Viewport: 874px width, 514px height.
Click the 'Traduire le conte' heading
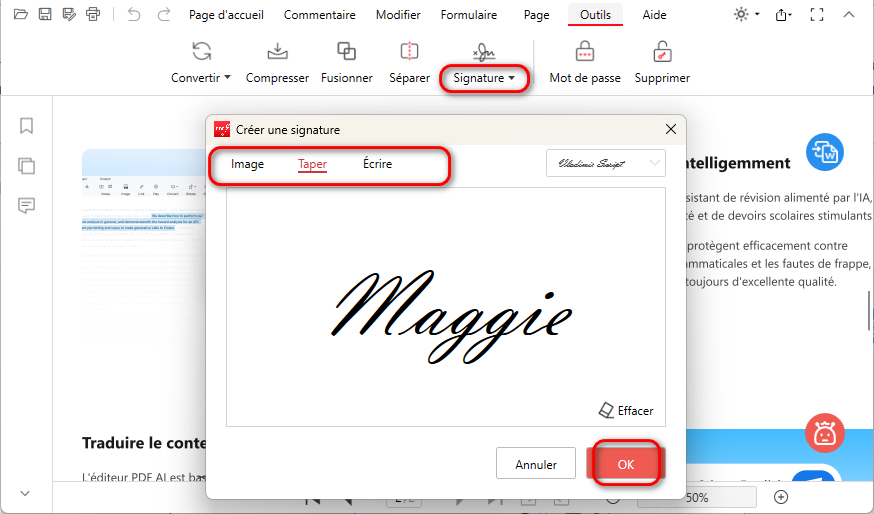[144, 443]
